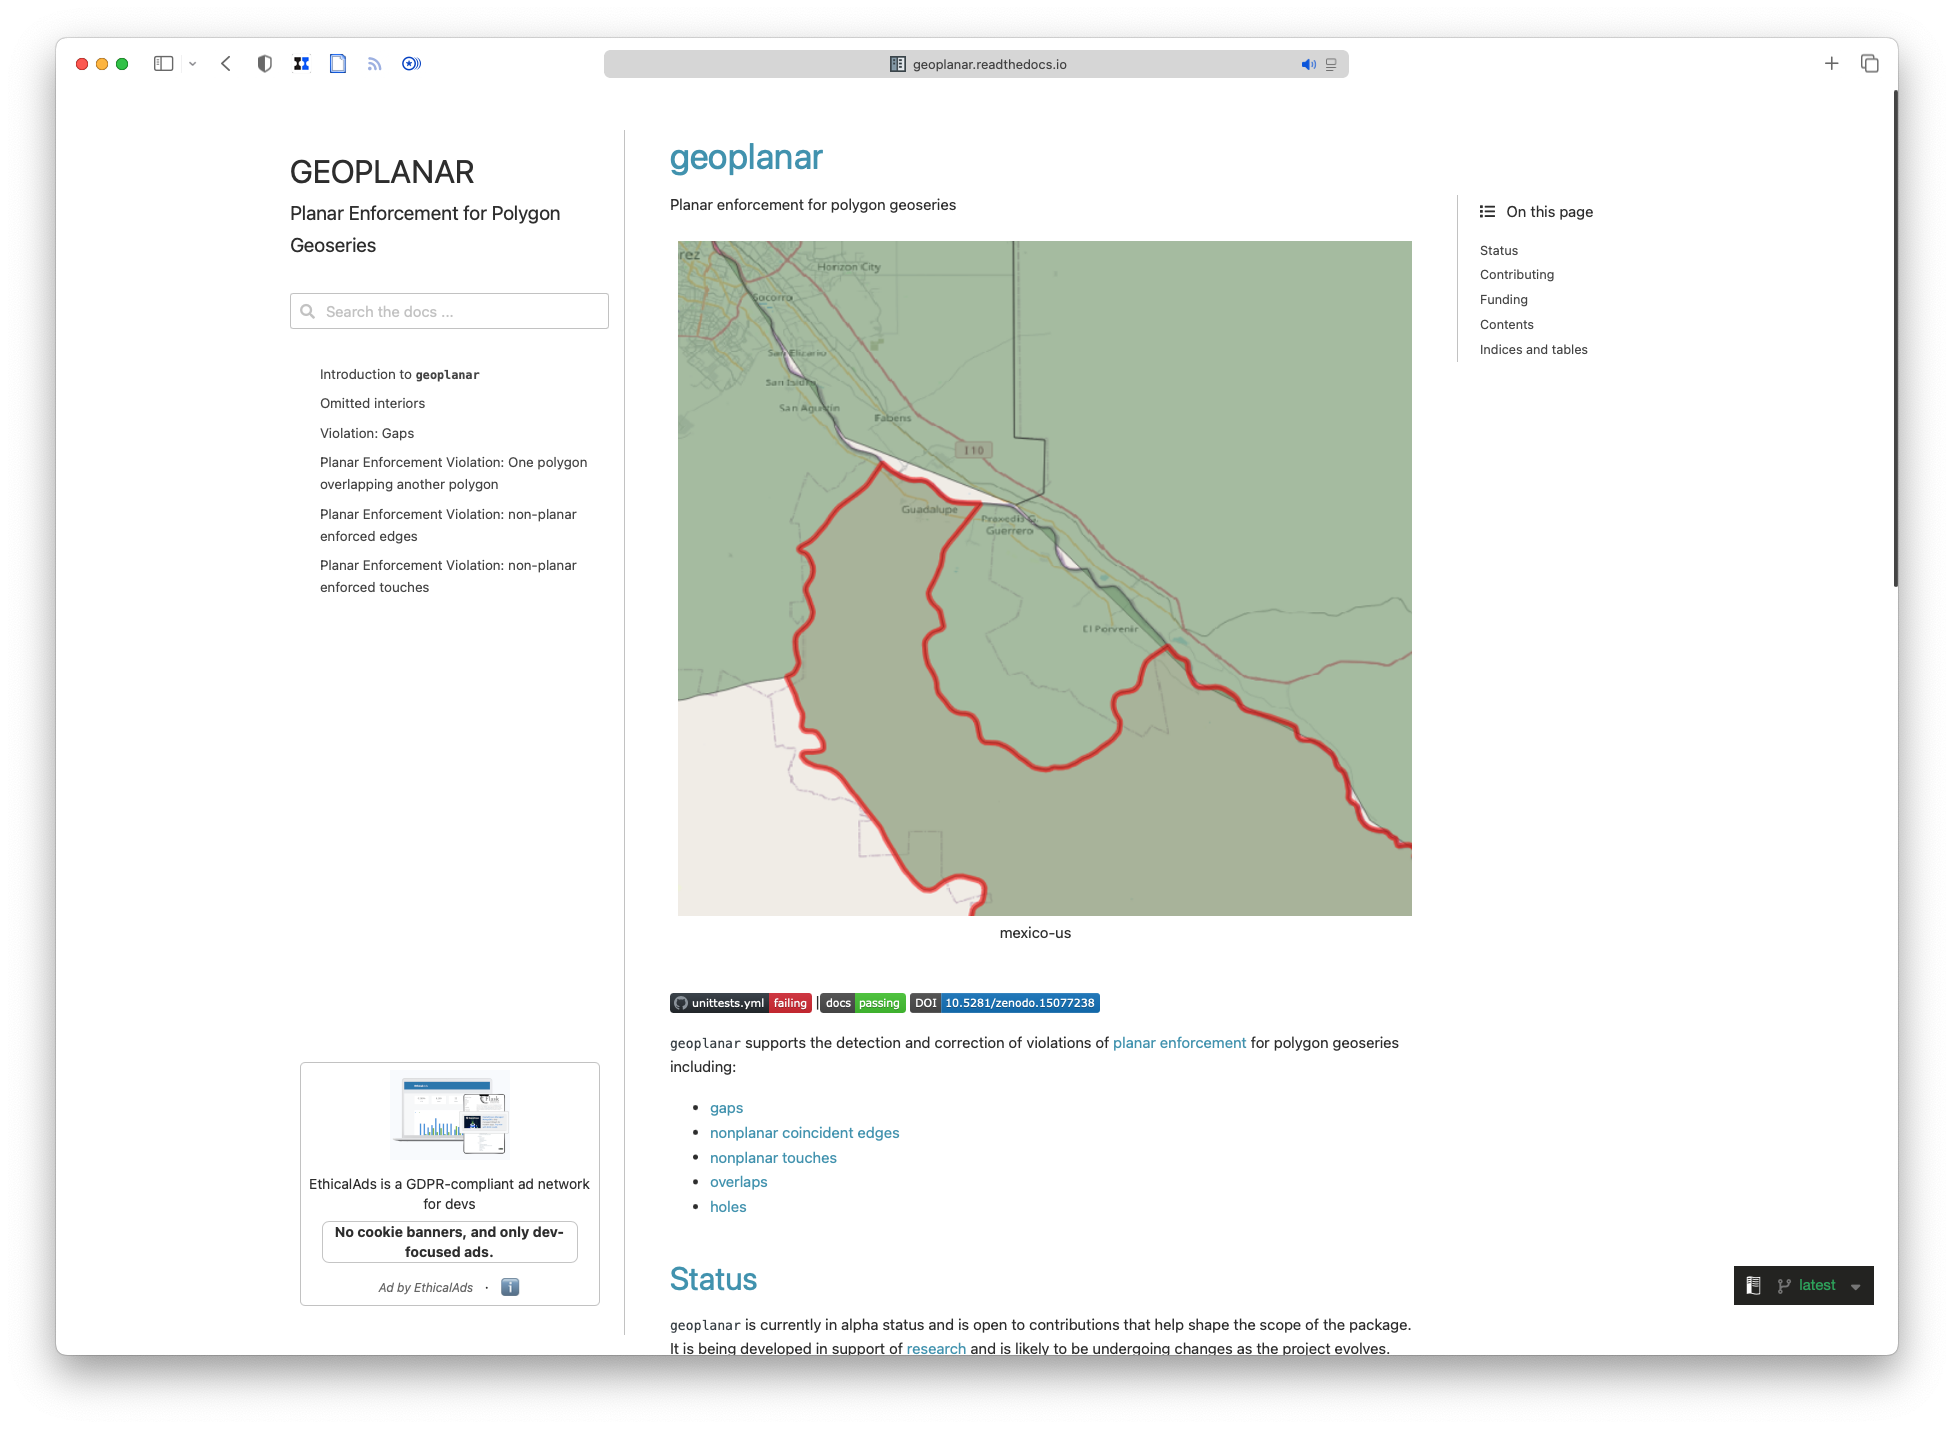The image size is (1954, 1429).
Task: Click the unittests.yml failing badge
Action: (x=740, y=1002)
